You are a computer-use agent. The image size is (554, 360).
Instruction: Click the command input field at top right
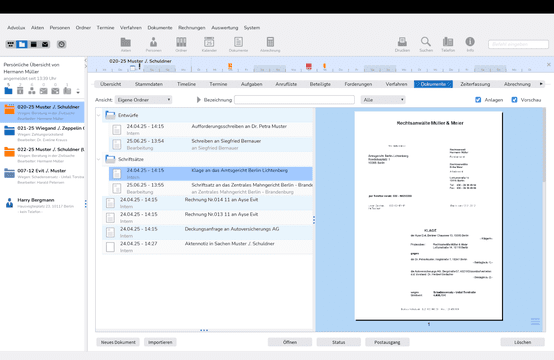click(x=518, y=45)
